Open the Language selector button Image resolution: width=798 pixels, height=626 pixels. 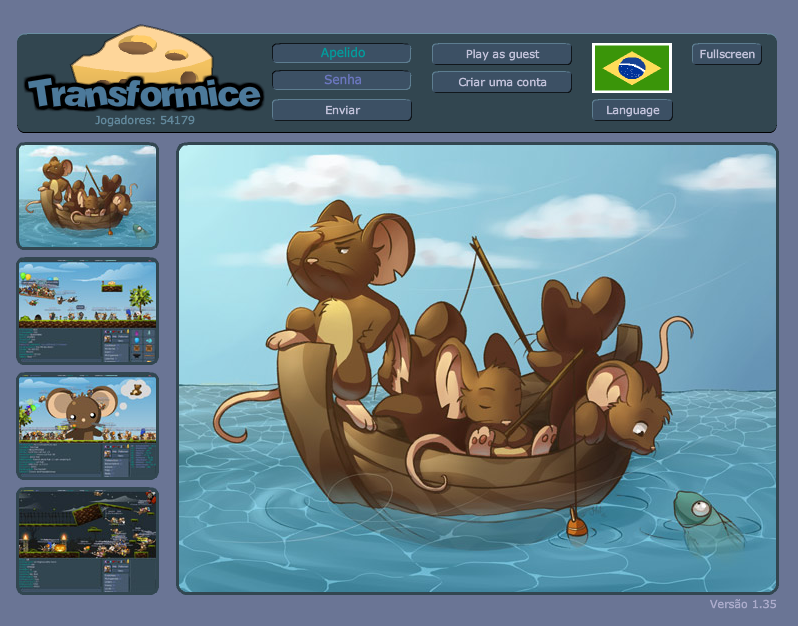(632, 110)
